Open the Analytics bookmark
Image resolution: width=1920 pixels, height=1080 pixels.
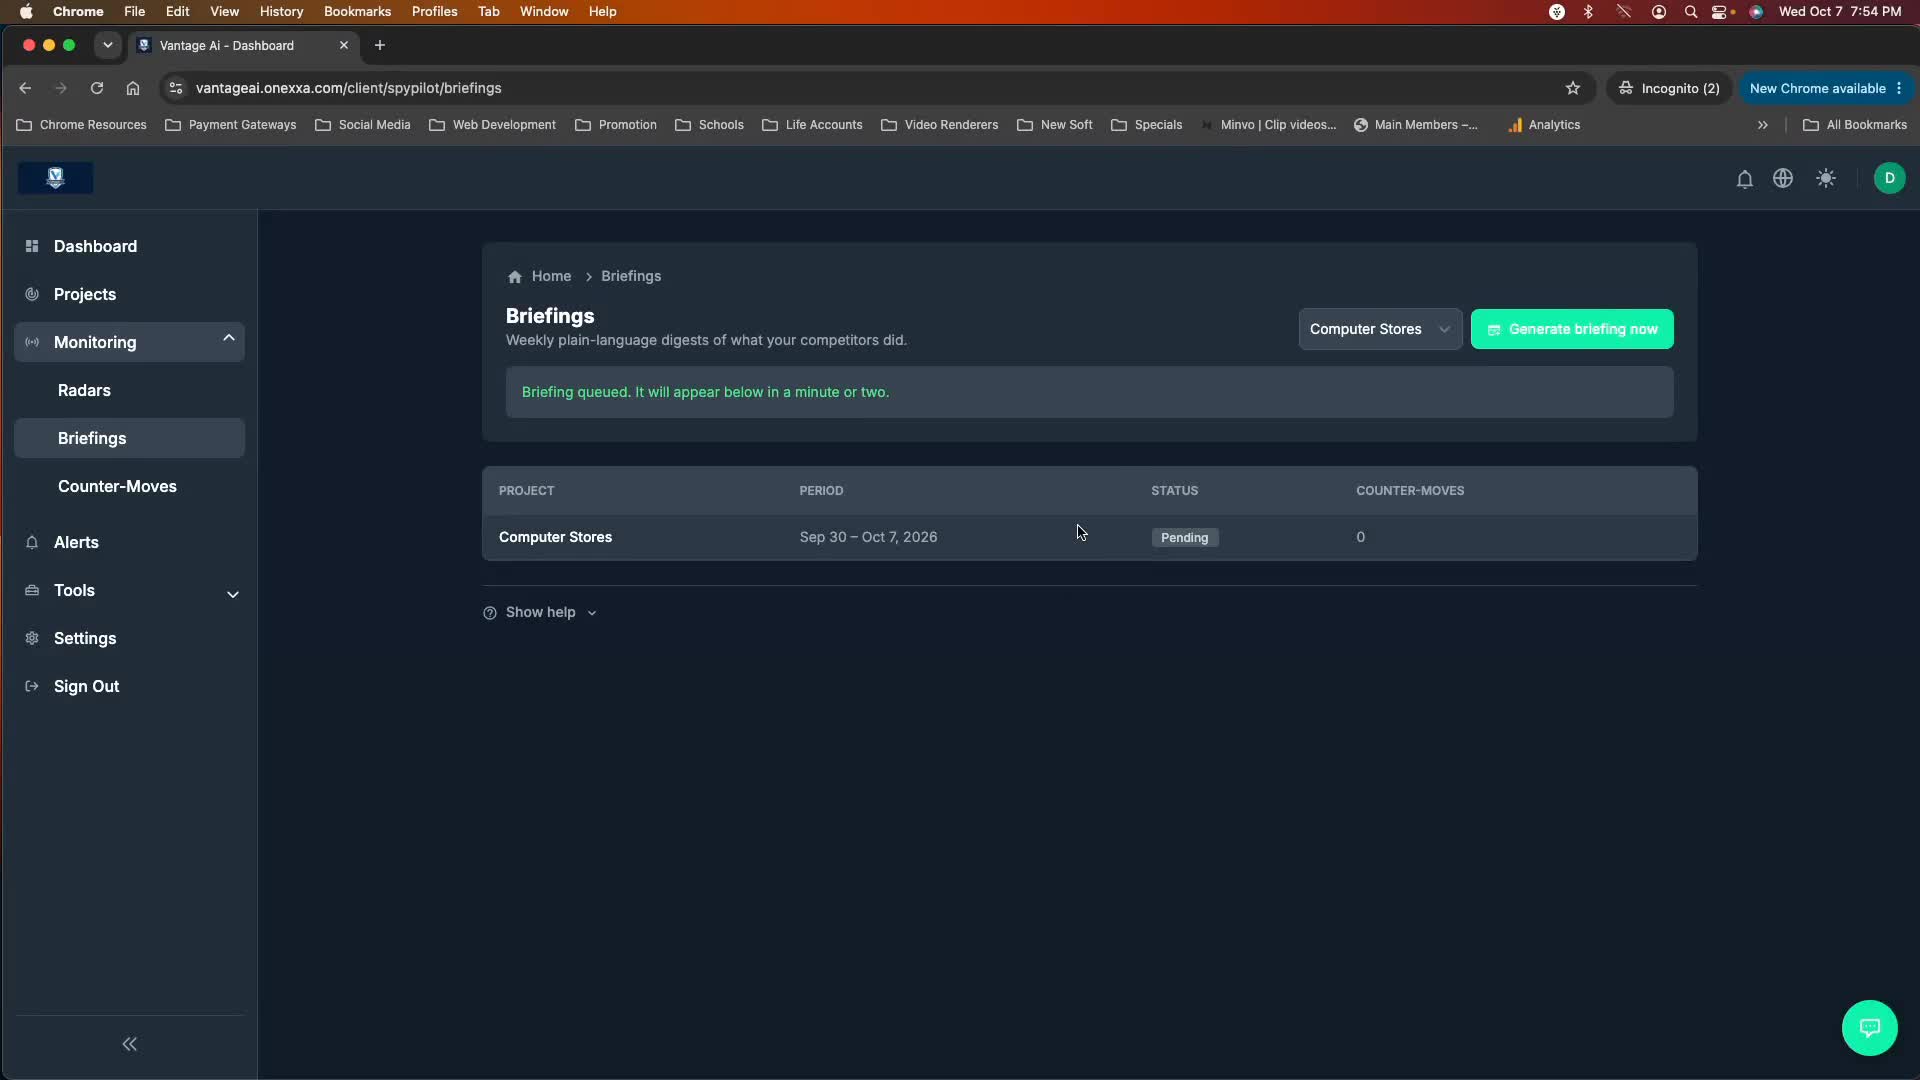tap(1544, 125)
